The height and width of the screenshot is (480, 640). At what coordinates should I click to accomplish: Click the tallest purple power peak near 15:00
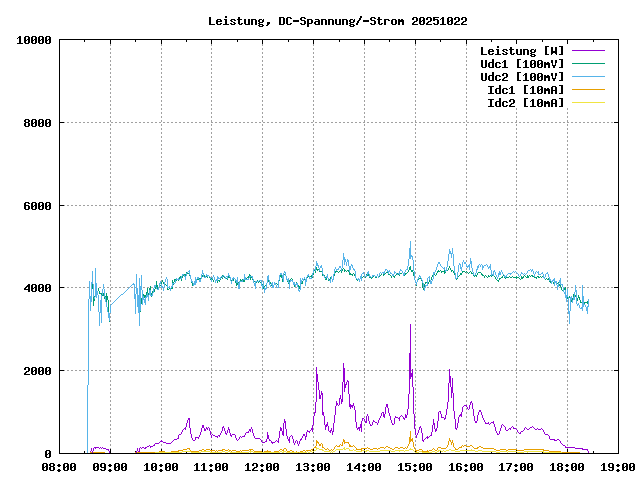[x=410, y=326]
